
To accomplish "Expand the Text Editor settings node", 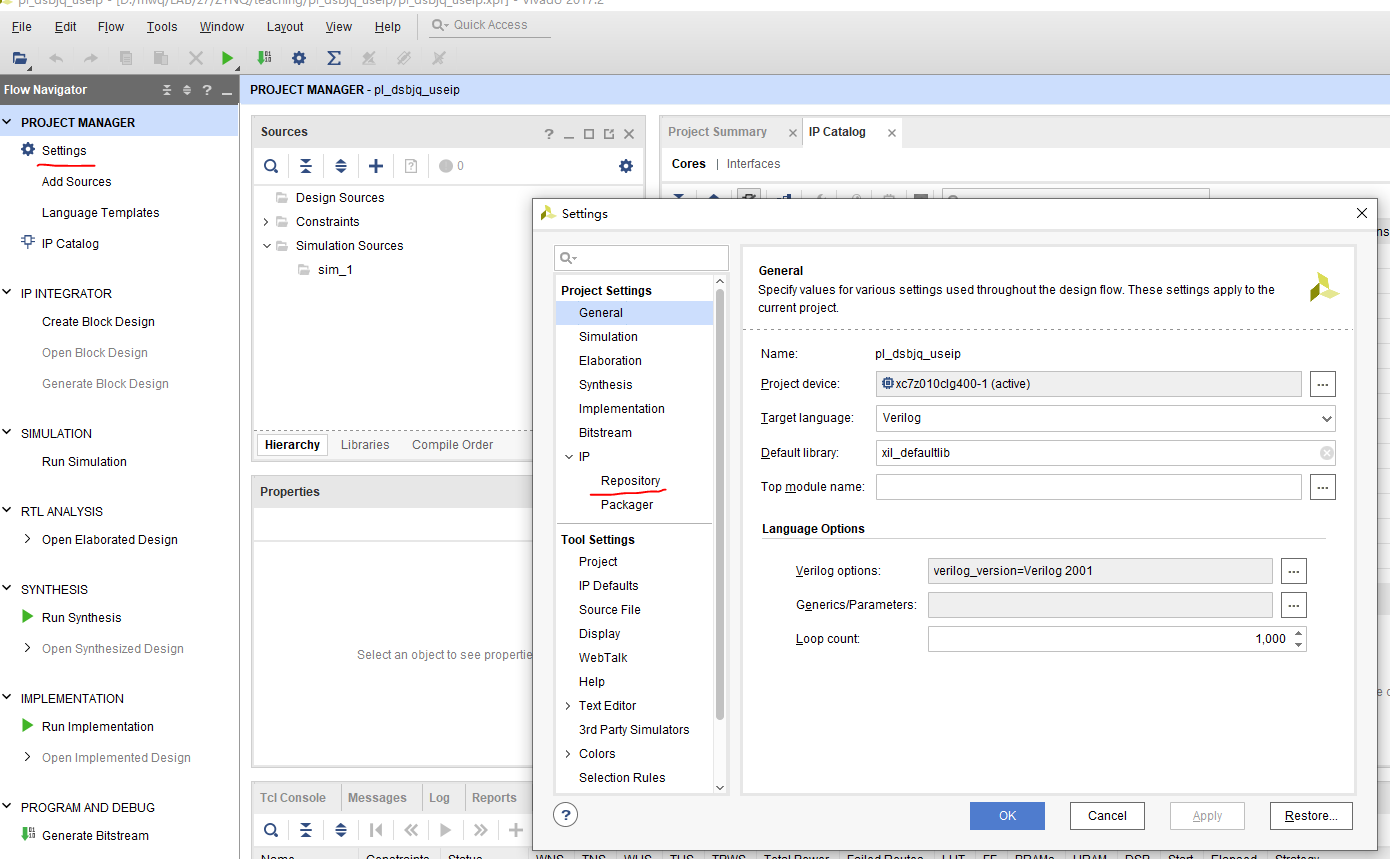I will tap(568, 706).
